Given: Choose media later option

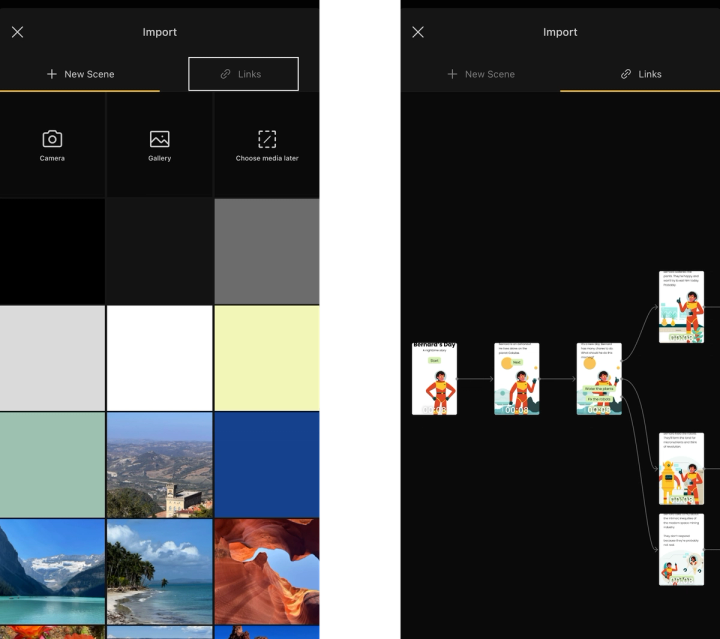Looking at the screenshot, I should [267, 145].
